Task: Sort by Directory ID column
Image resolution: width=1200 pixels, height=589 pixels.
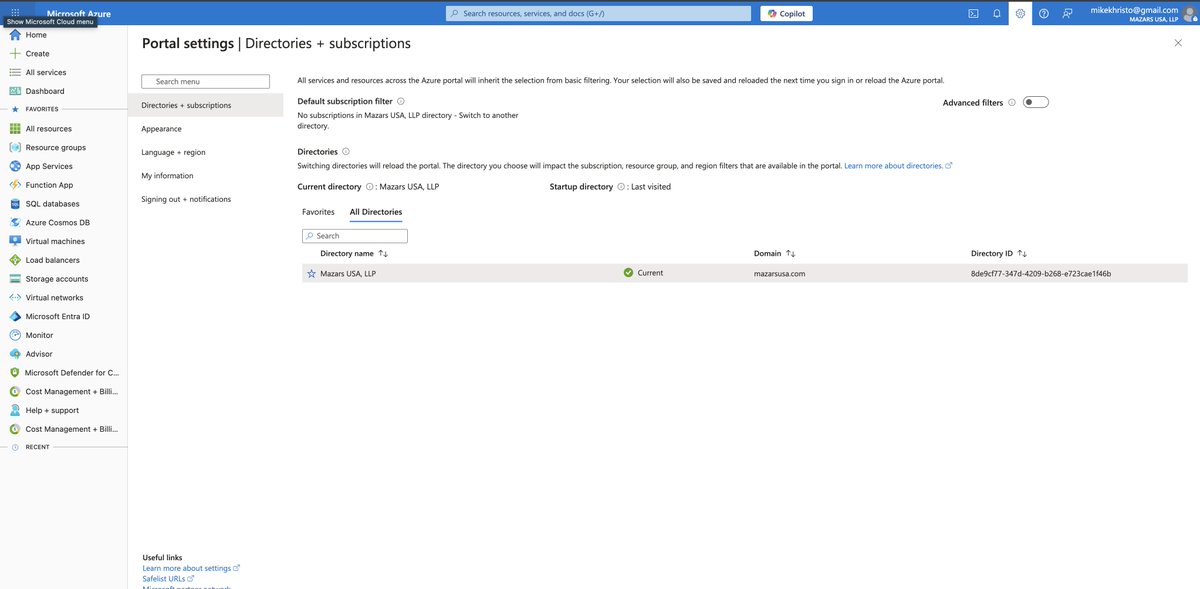Action: point(999,254)
